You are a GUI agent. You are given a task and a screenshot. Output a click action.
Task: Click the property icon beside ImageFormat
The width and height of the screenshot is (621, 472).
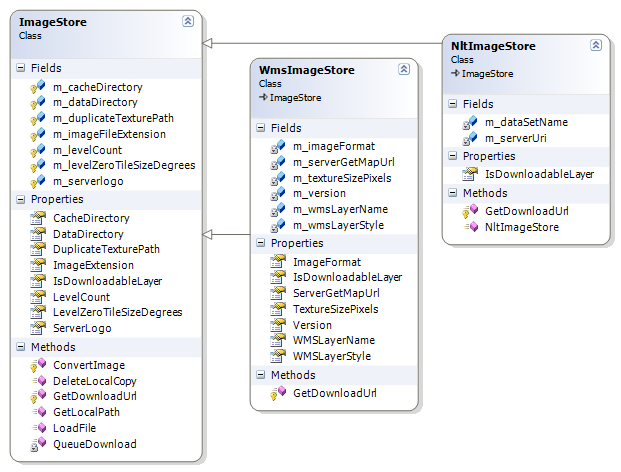pyautogui.click(x=278, y=262)
